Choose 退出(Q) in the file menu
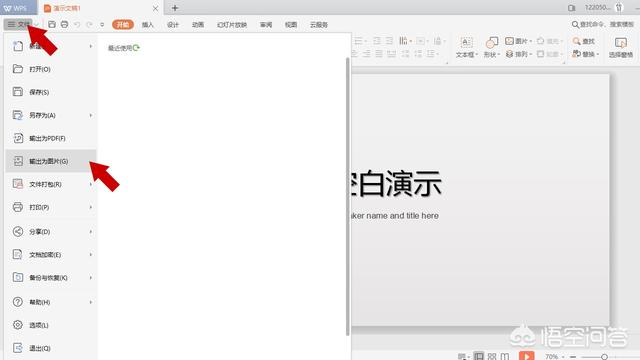 pos(51,349)
